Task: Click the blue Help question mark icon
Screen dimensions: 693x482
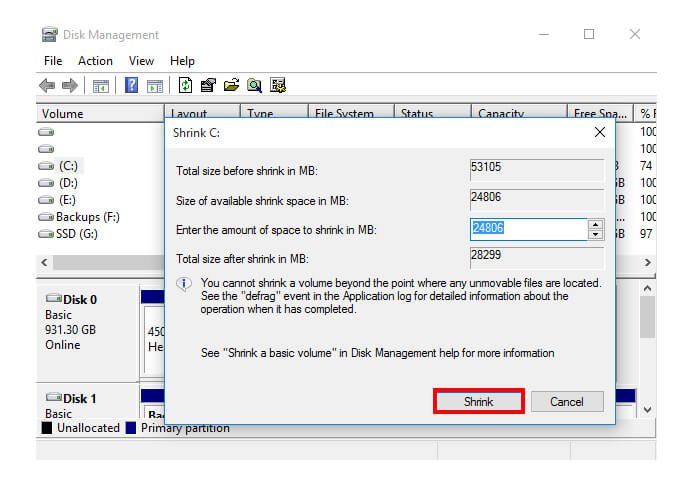Action: point(131,86)
